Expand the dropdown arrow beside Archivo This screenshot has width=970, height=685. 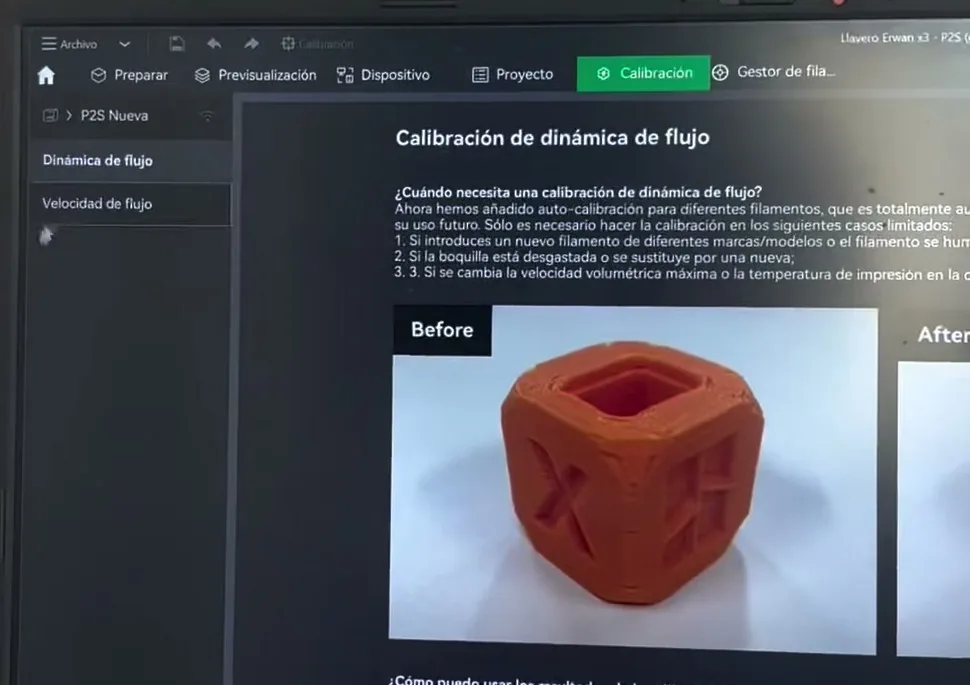pyautogui.click(x=124, y=44)
